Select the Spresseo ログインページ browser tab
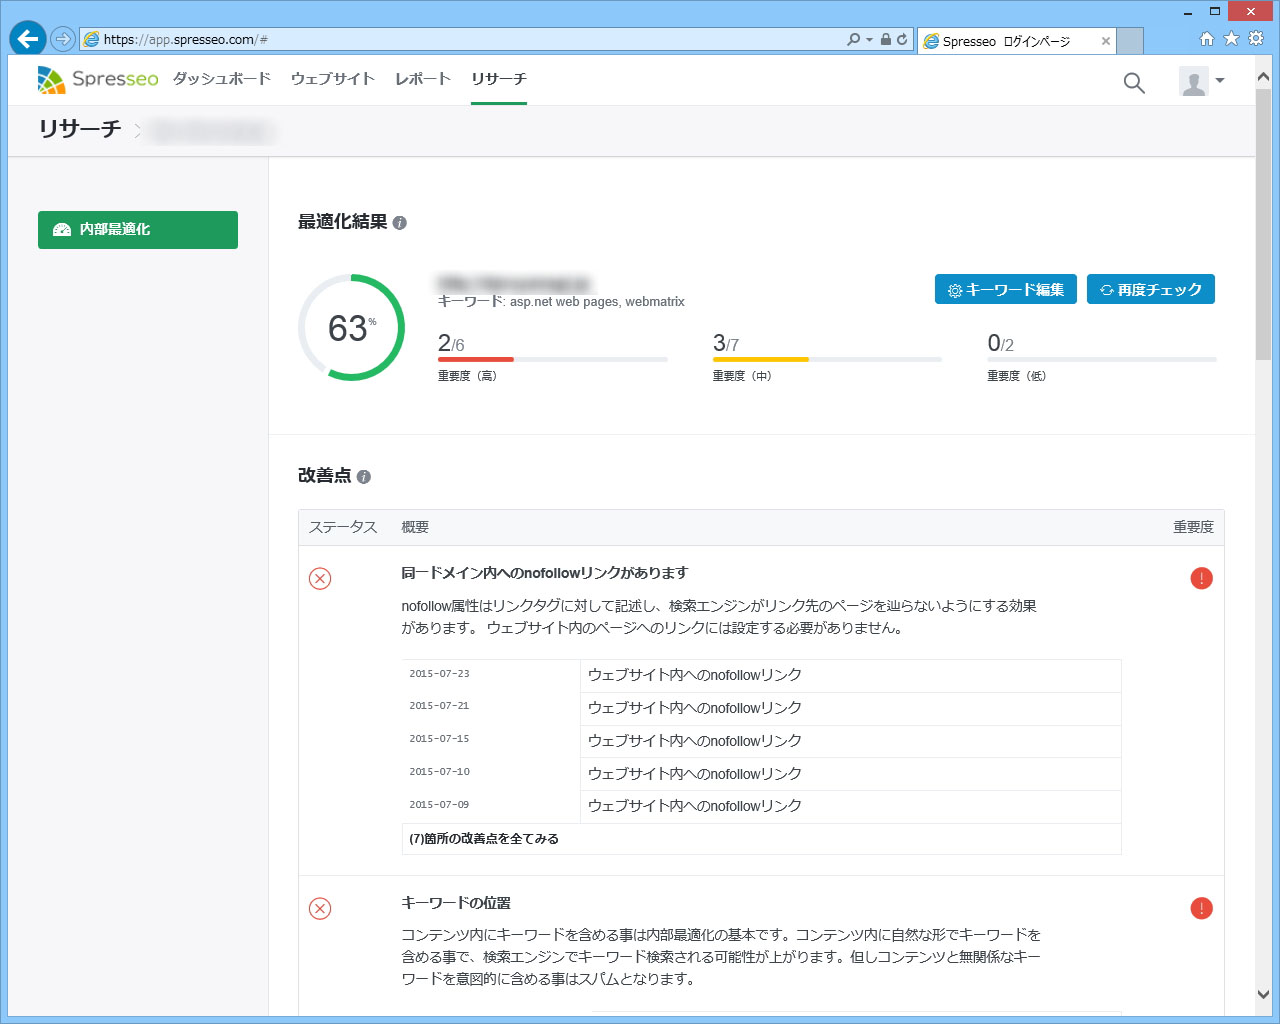This screenshot has height=1024, width=1280. 1009,41
